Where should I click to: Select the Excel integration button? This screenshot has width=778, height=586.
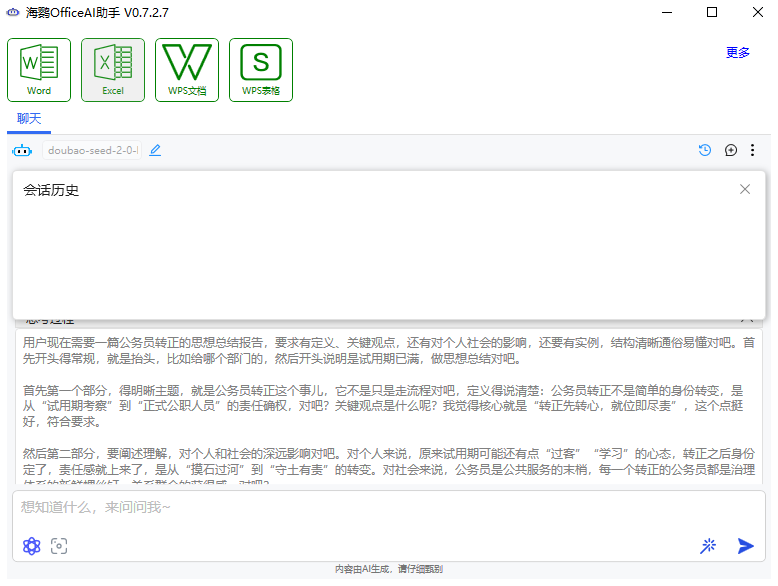(113, 70)
